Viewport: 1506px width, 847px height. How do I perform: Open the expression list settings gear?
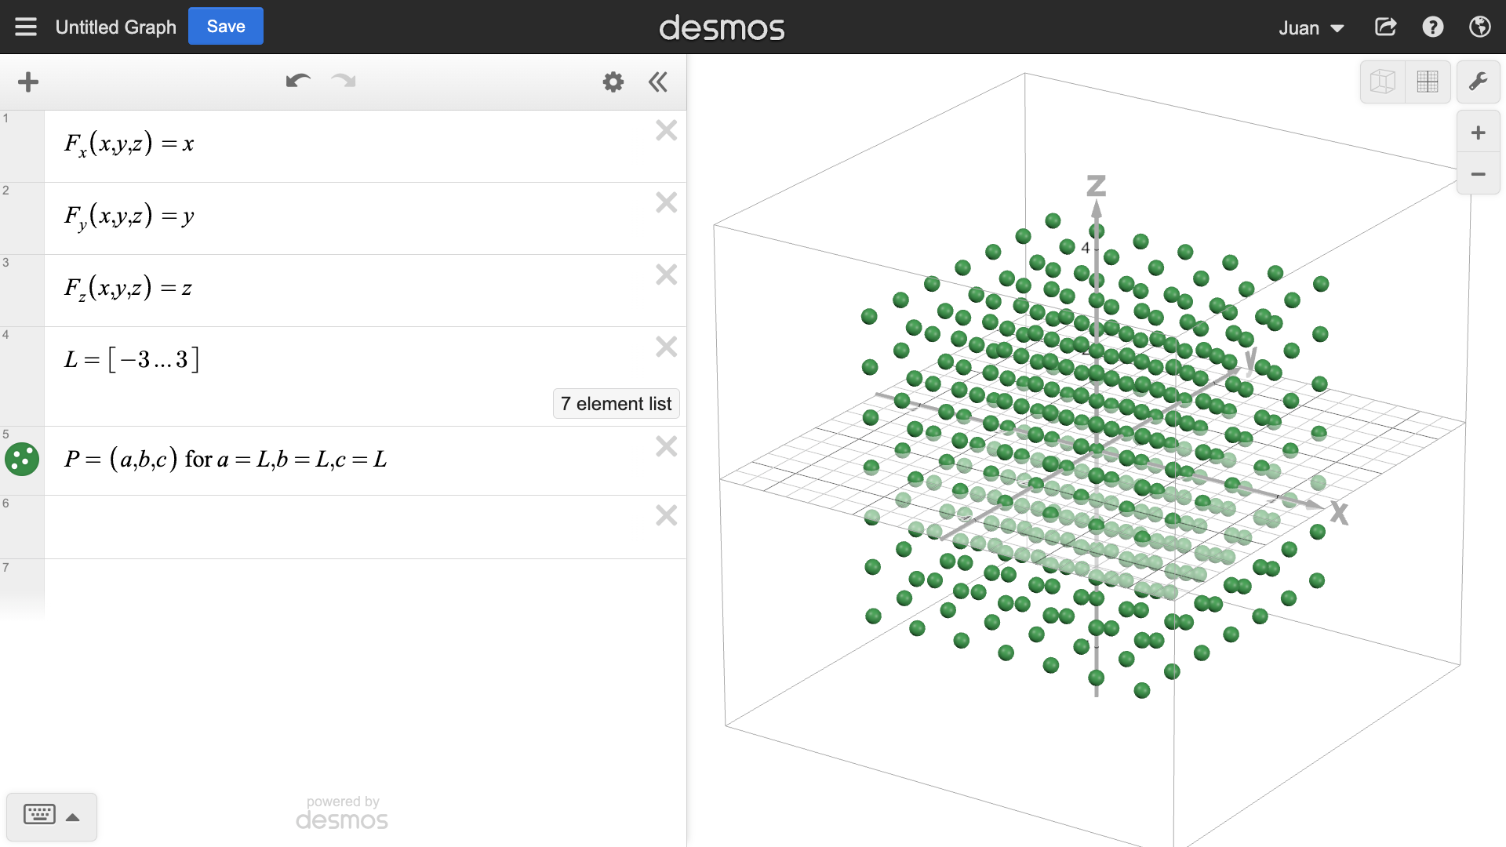[613, 82]
